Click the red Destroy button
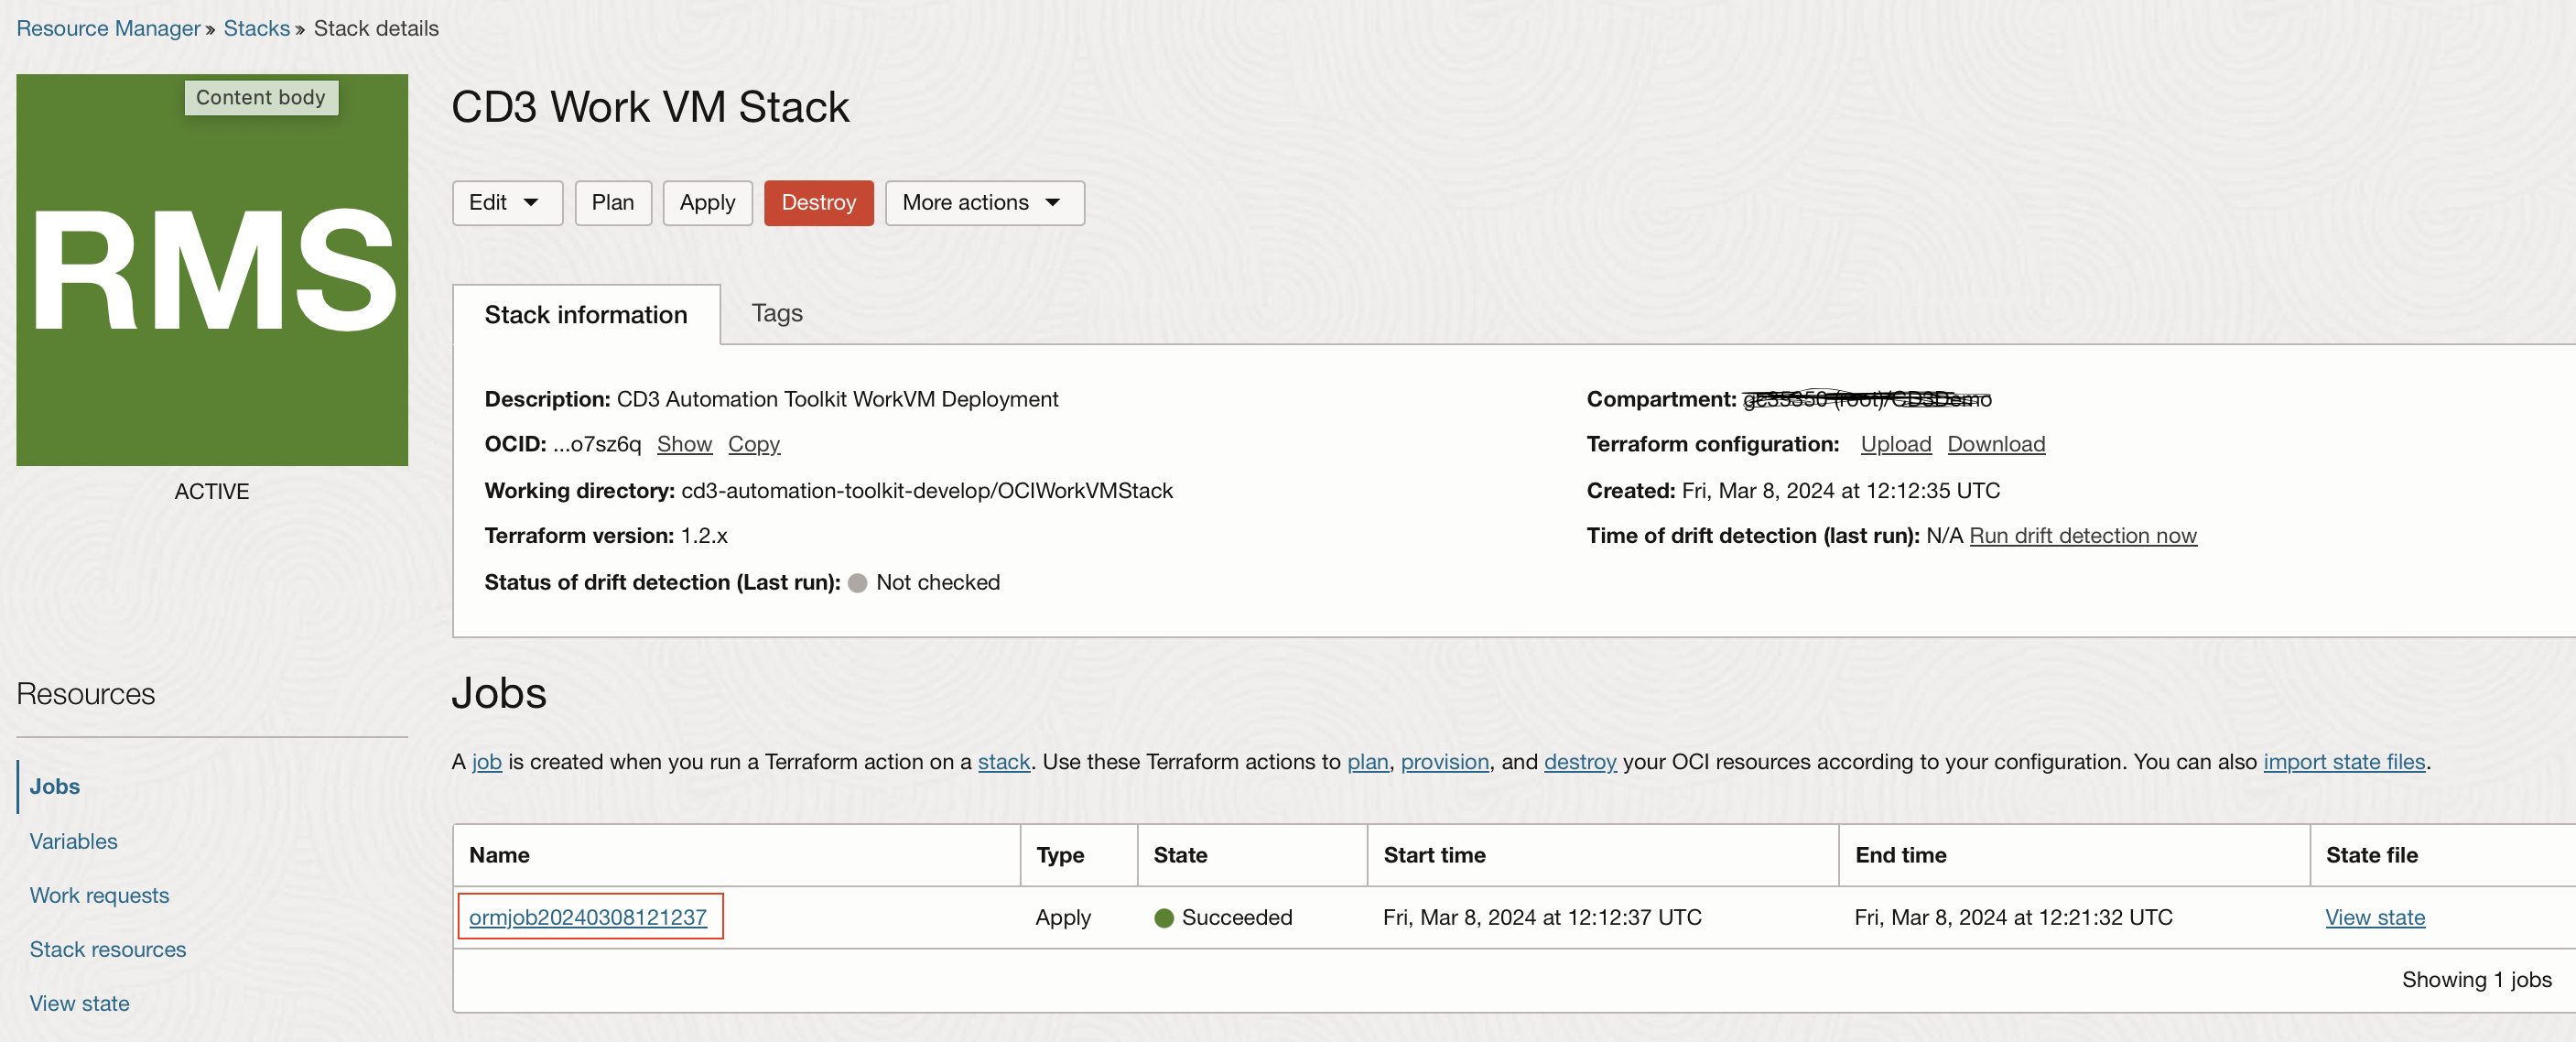The width and height of the screenshot is (2576, 1042). pos(817,203)
